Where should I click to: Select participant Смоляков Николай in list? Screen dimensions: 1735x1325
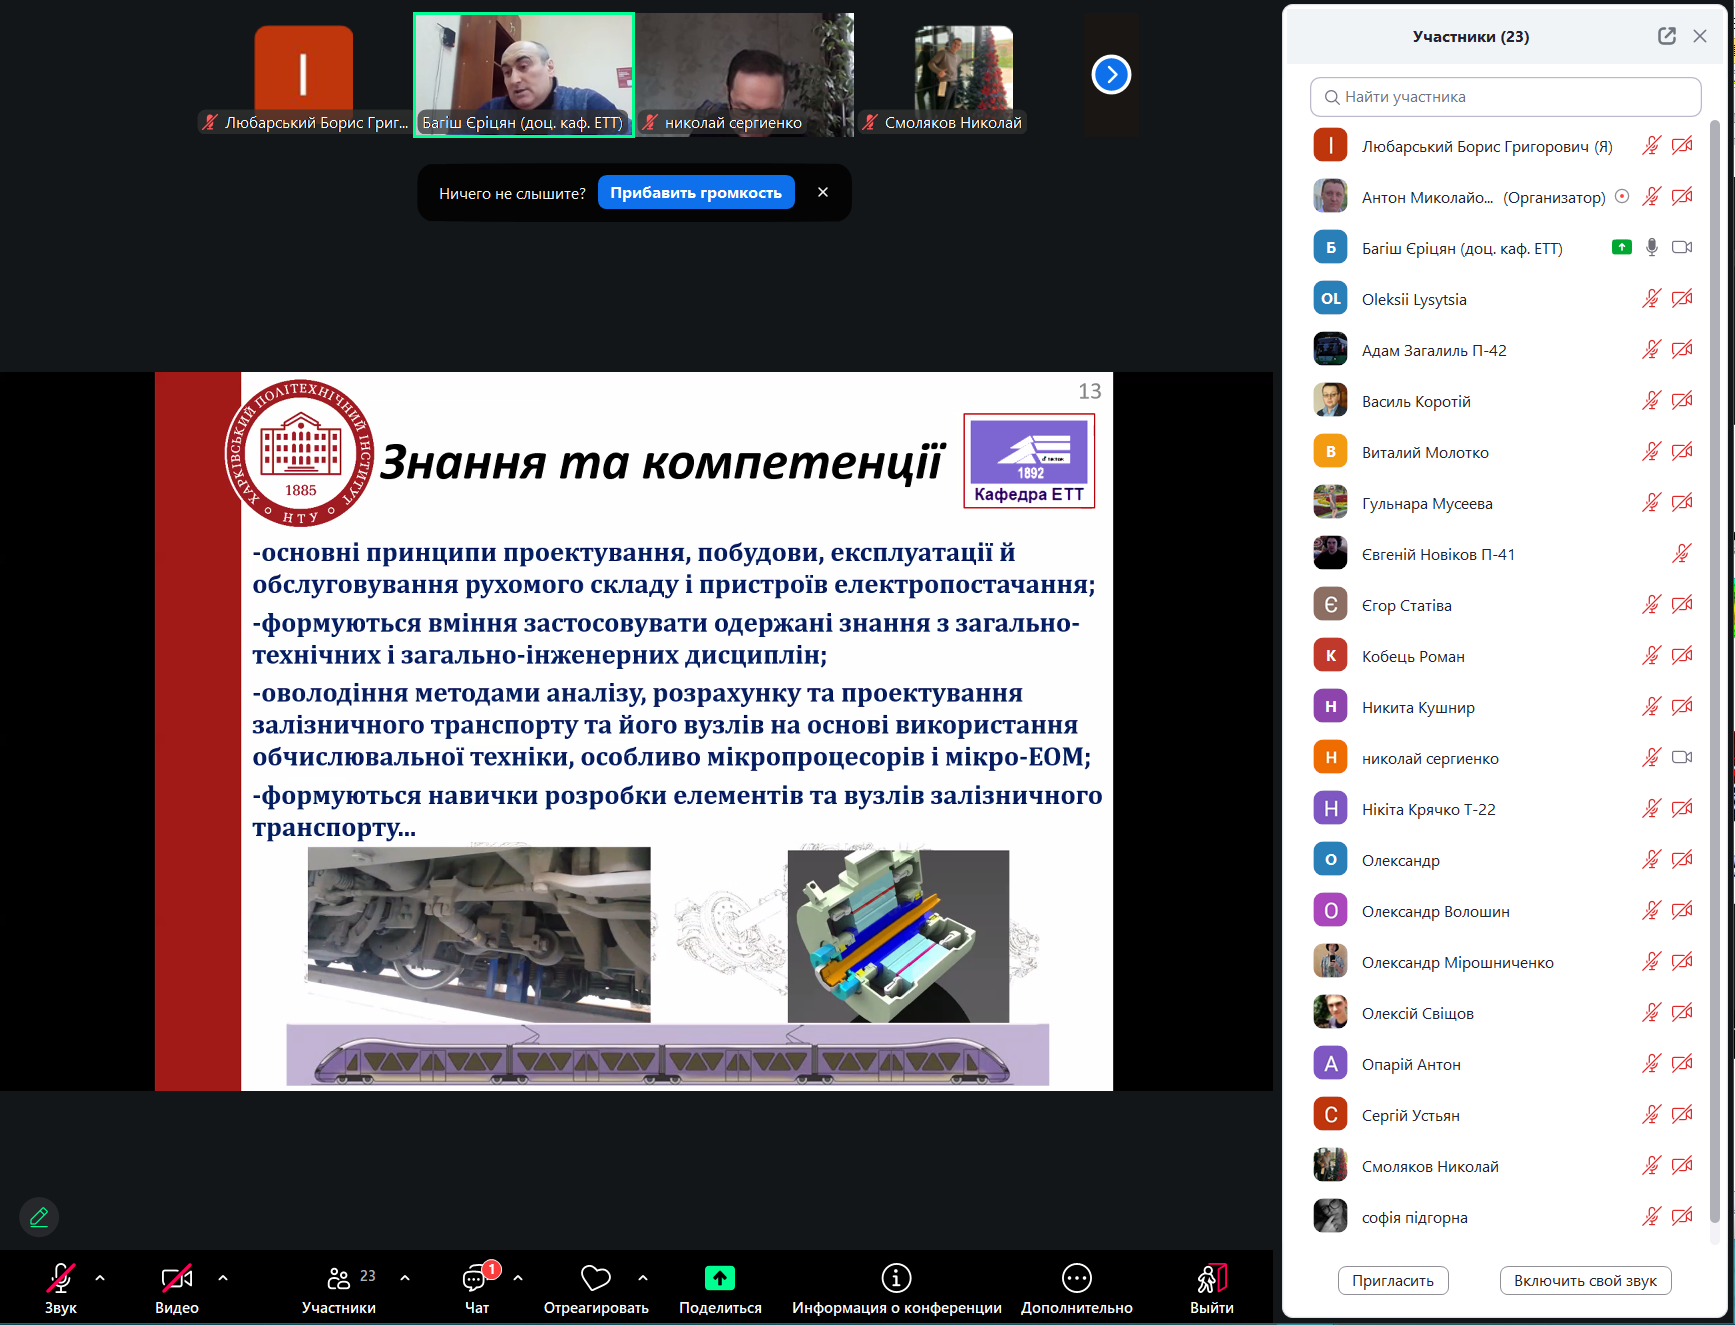click(x=1505, y=1166)
